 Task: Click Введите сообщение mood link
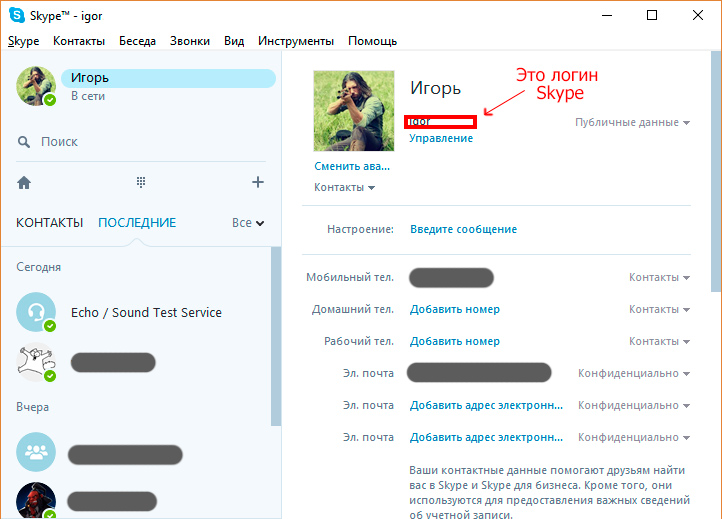463,229
